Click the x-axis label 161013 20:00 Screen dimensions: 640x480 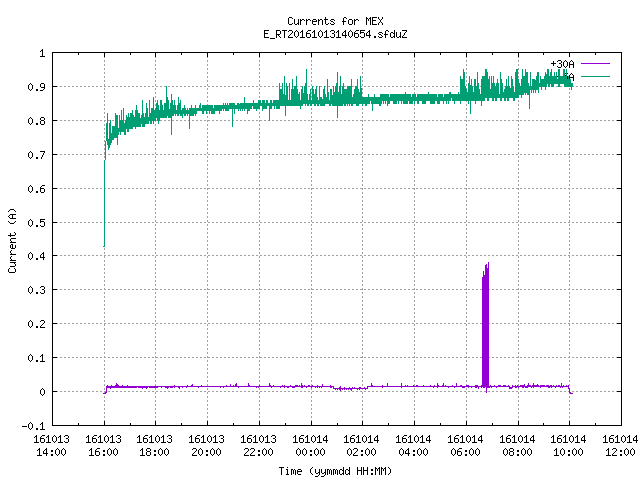[x=207, y=446]
